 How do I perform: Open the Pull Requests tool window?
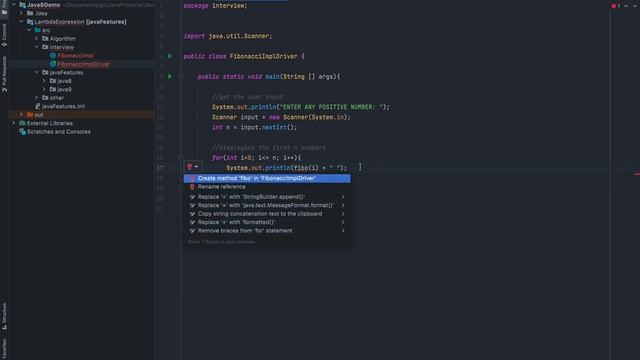4,74
